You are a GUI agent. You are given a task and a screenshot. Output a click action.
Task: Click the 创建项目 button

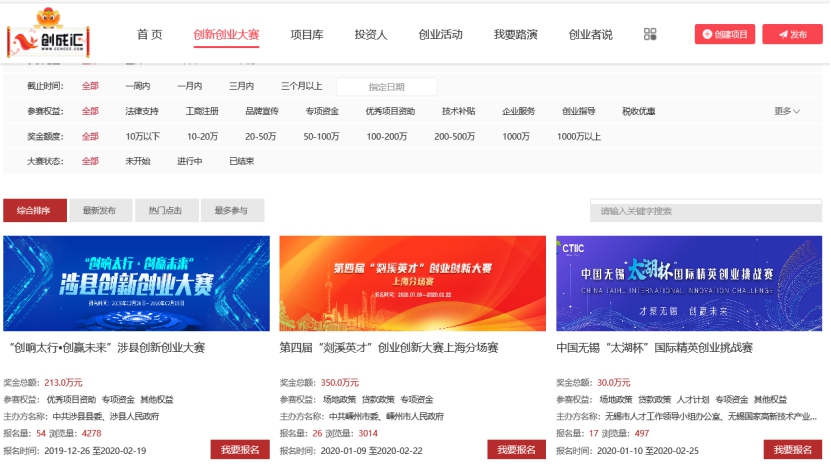724,34
